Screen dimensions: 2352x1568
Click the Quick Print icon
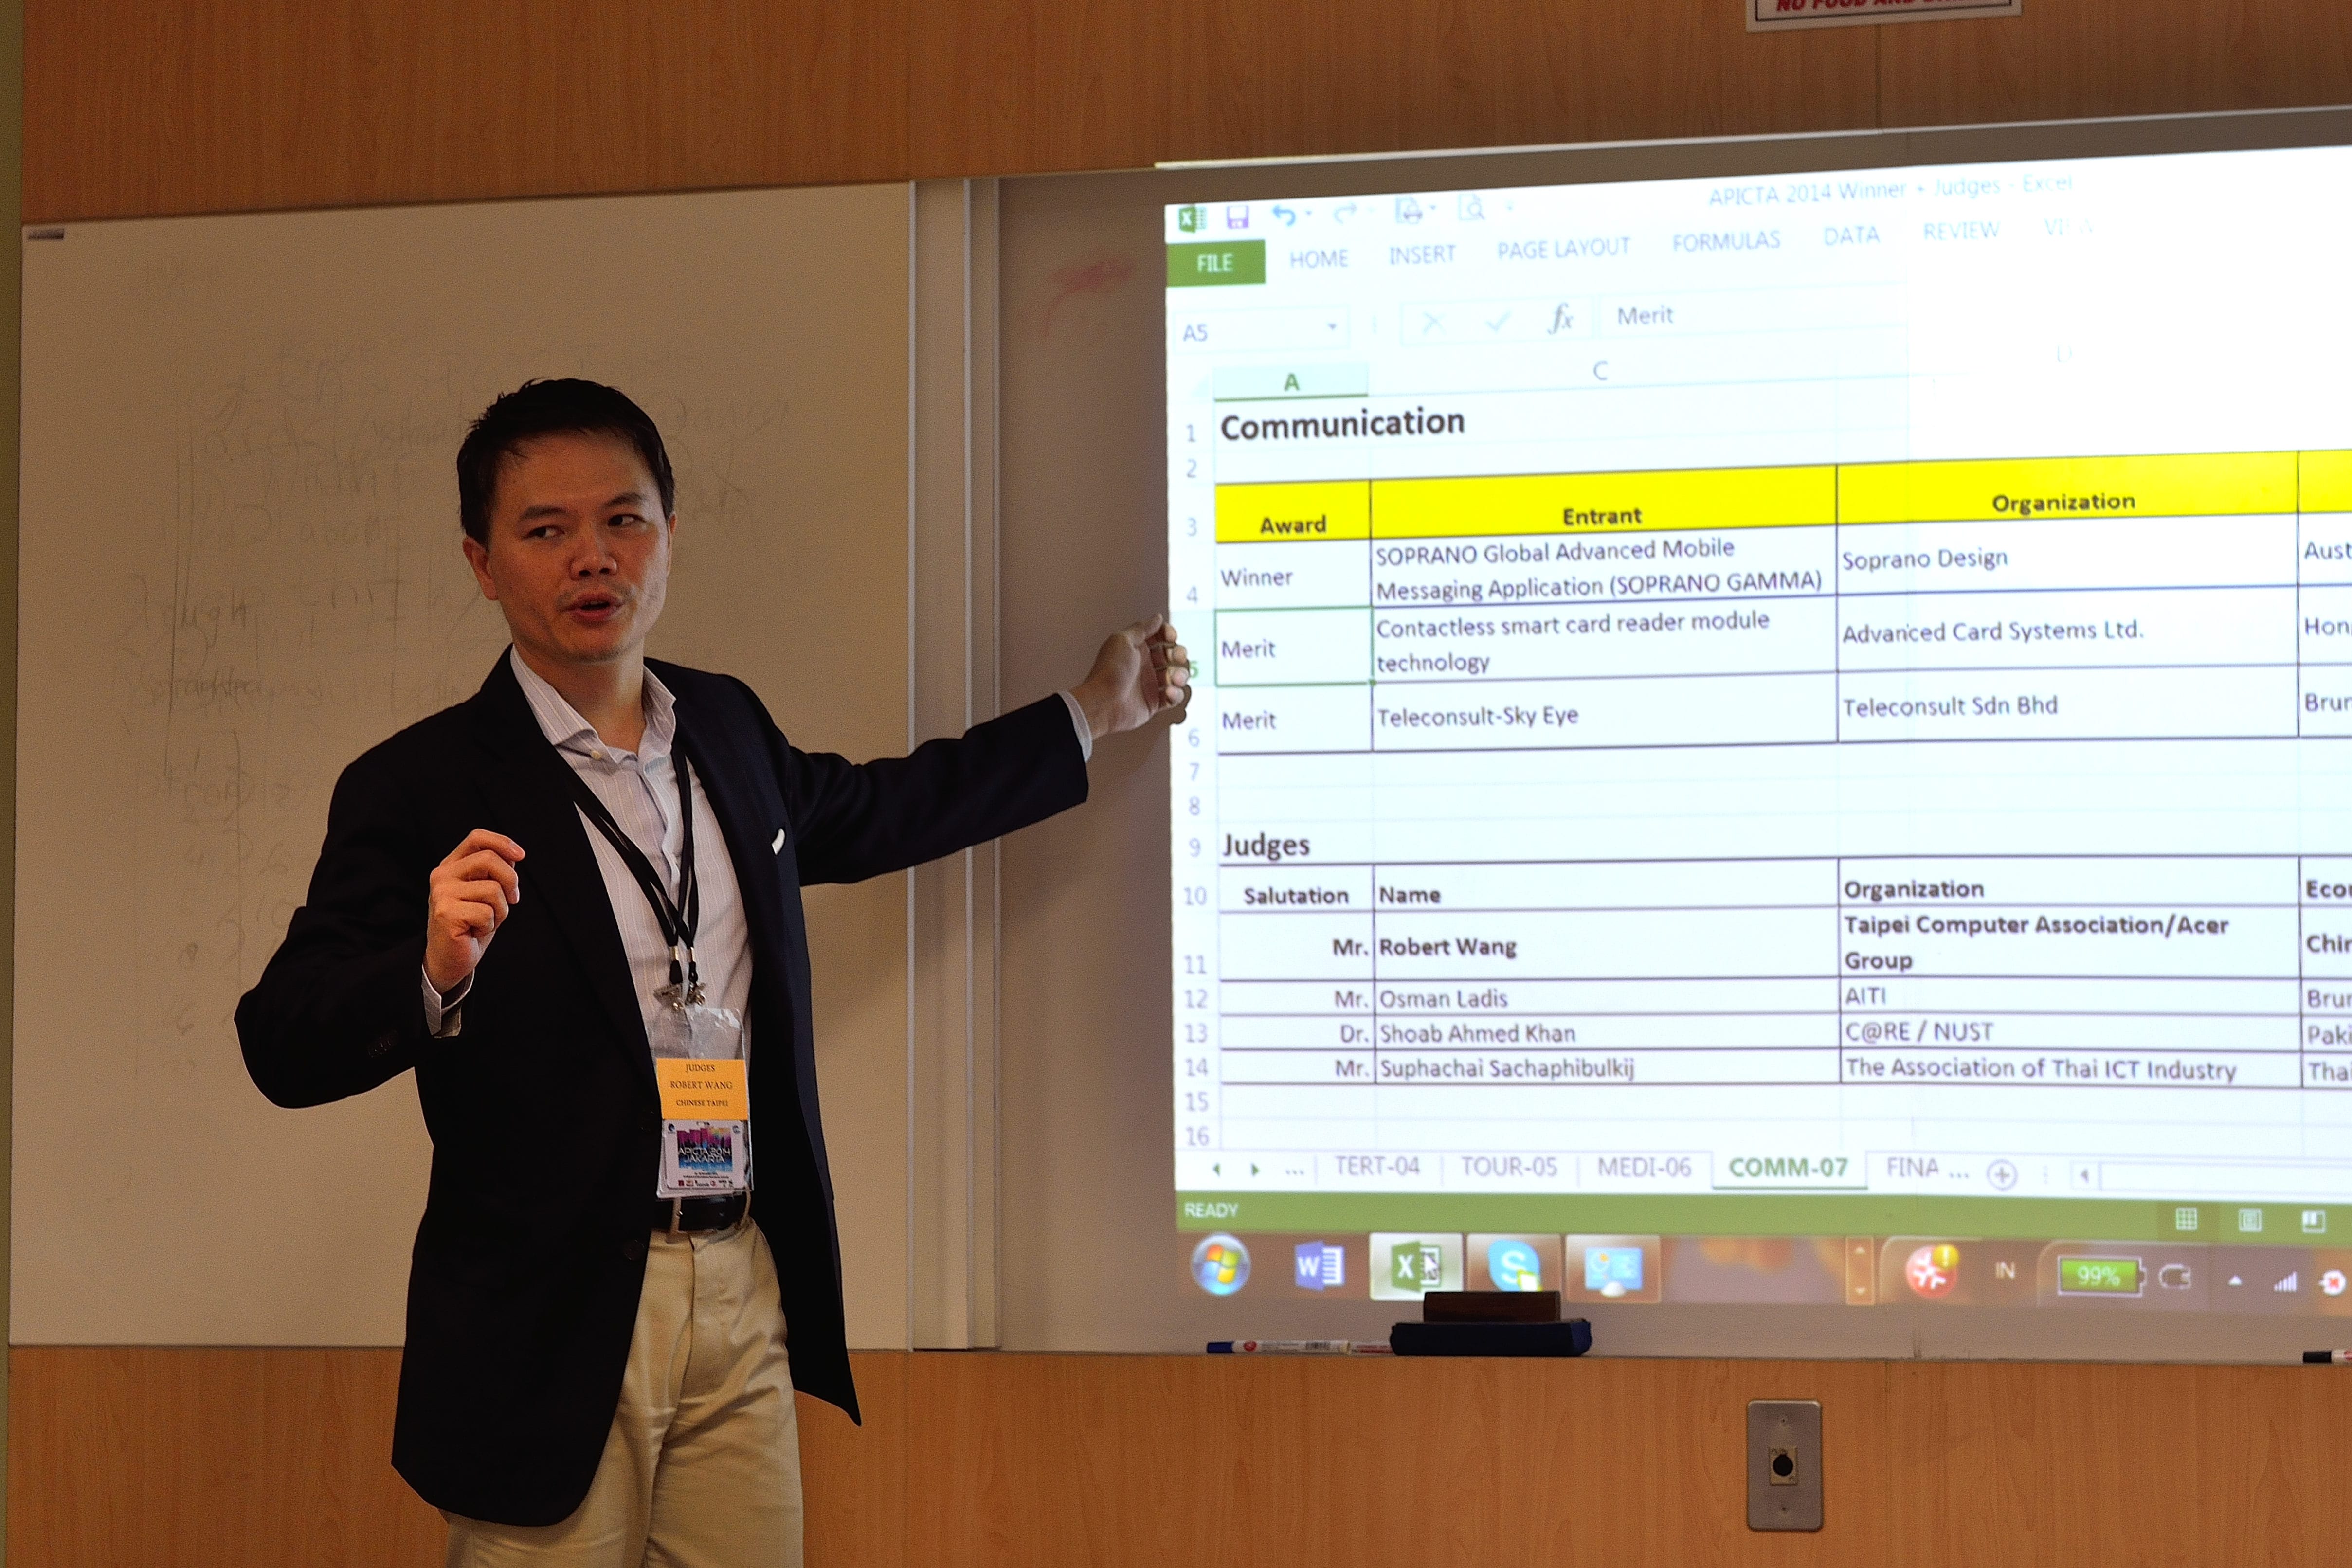pos(1409,210)
